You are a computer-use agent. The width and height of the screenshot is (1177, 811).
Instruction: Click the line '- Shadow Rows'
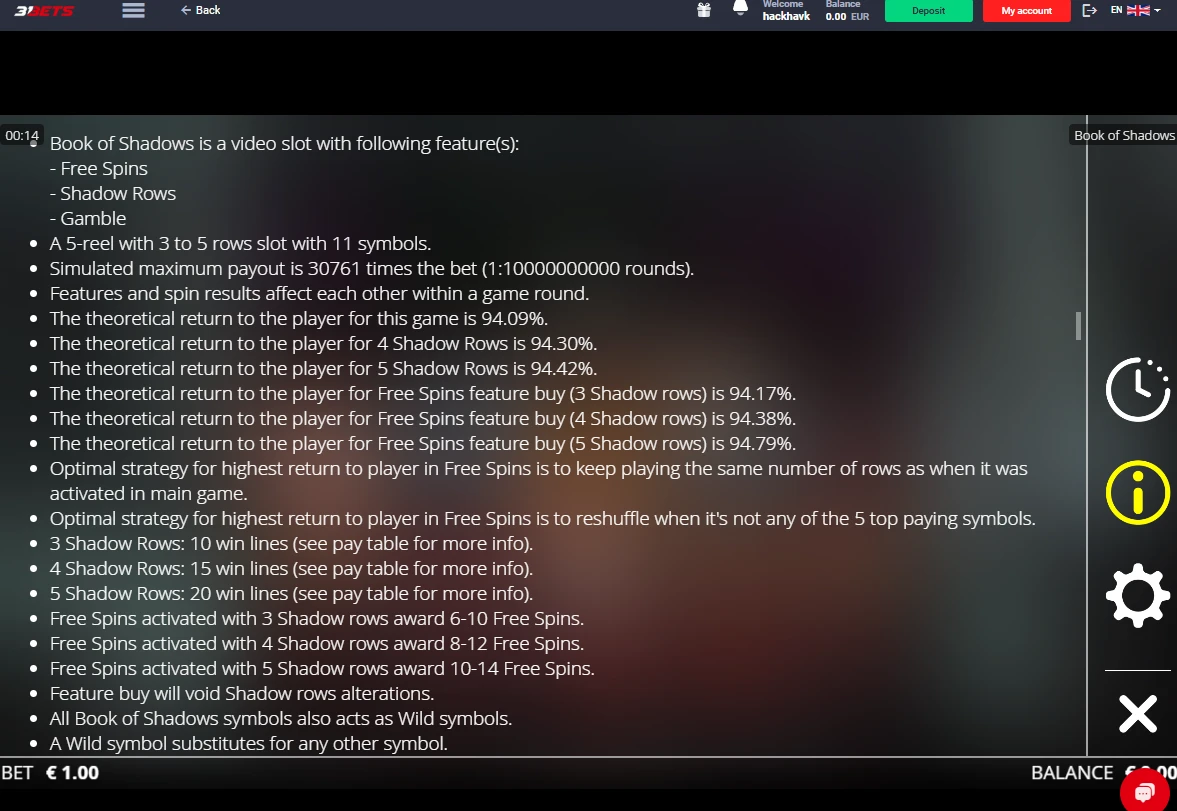pyautogui.click(x=113, y=193)
